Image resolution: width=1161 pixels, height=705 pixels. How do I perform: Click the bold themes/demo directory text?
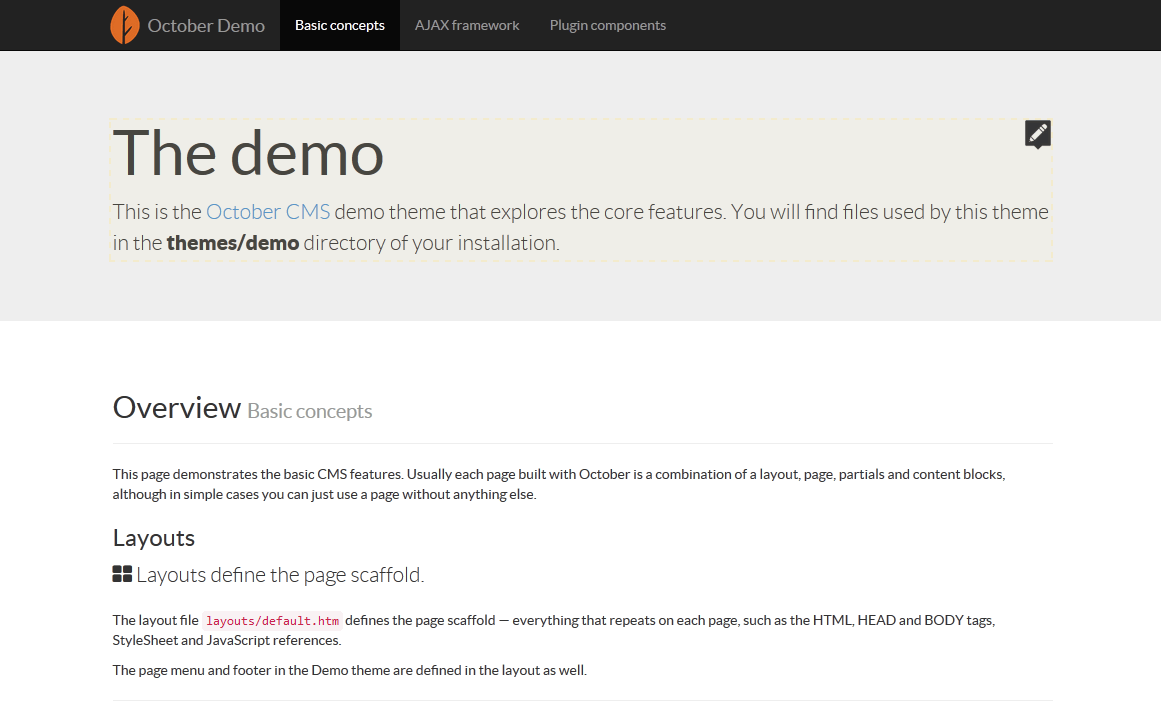click(232, 243)
